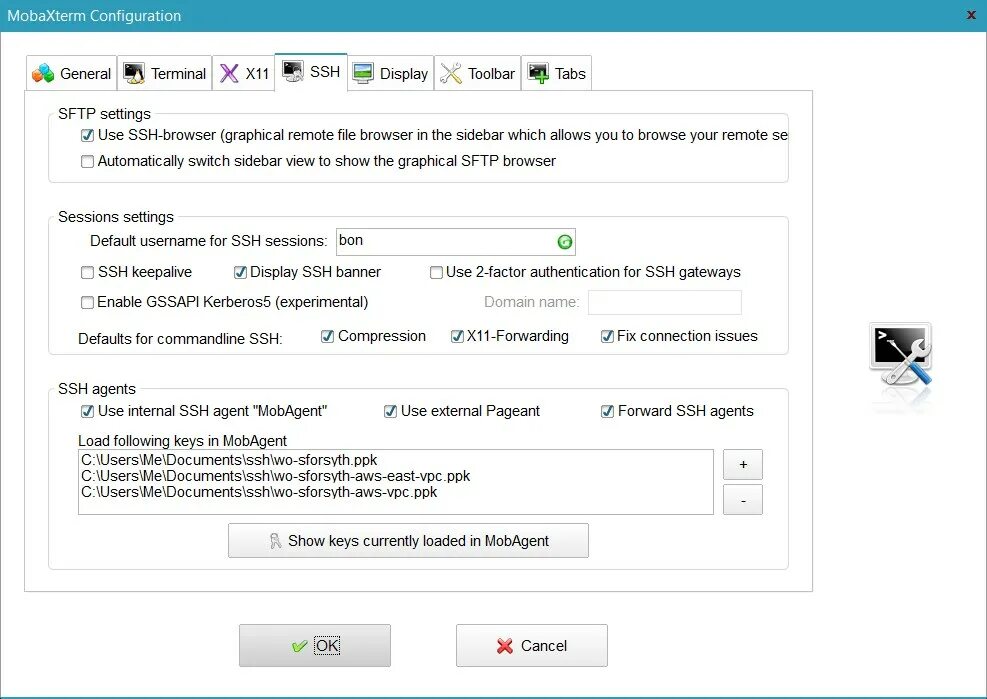Toggle Display SSH banner checkbox
The height and width of the screenshot is (699, 987).
(240, 273)
